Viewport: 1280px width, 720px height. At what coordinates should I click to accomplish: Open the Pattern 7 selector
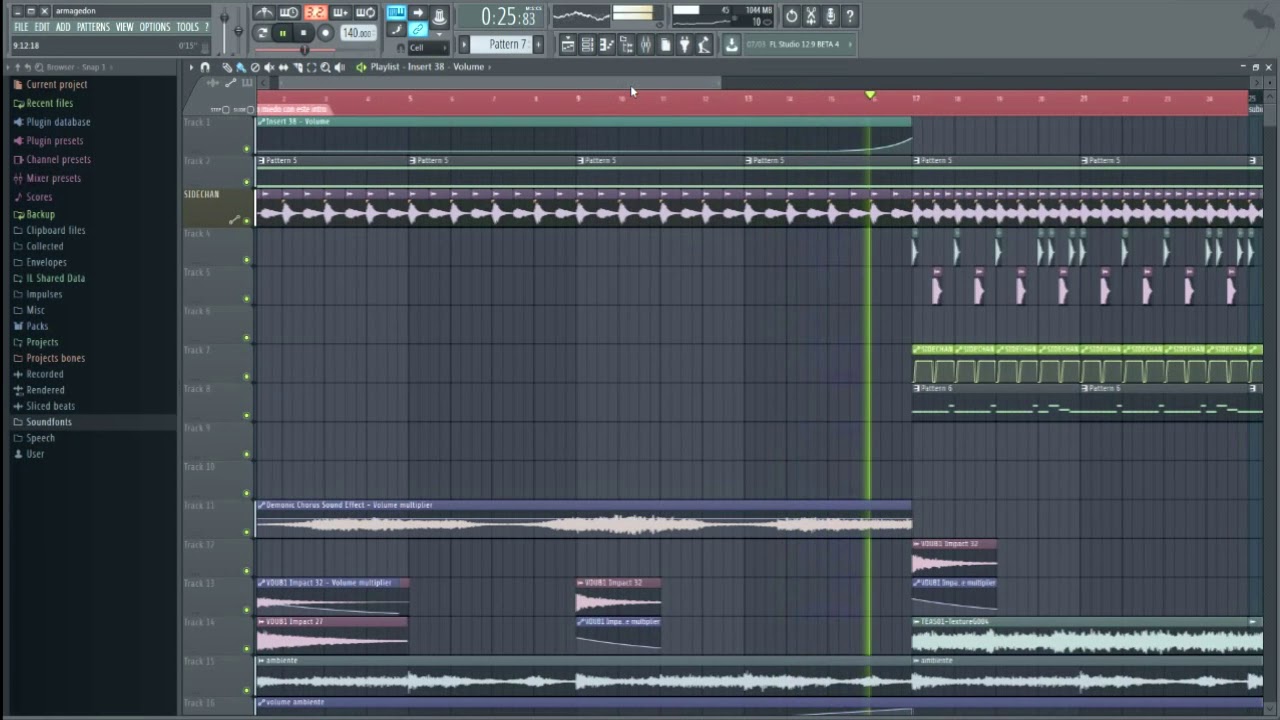[503, 44]
